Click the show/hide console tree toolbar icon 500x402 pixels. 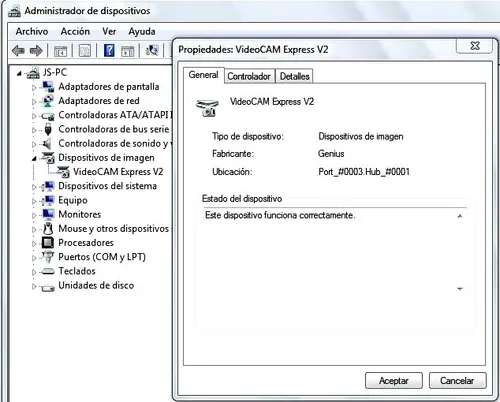[x=60, y=51]
